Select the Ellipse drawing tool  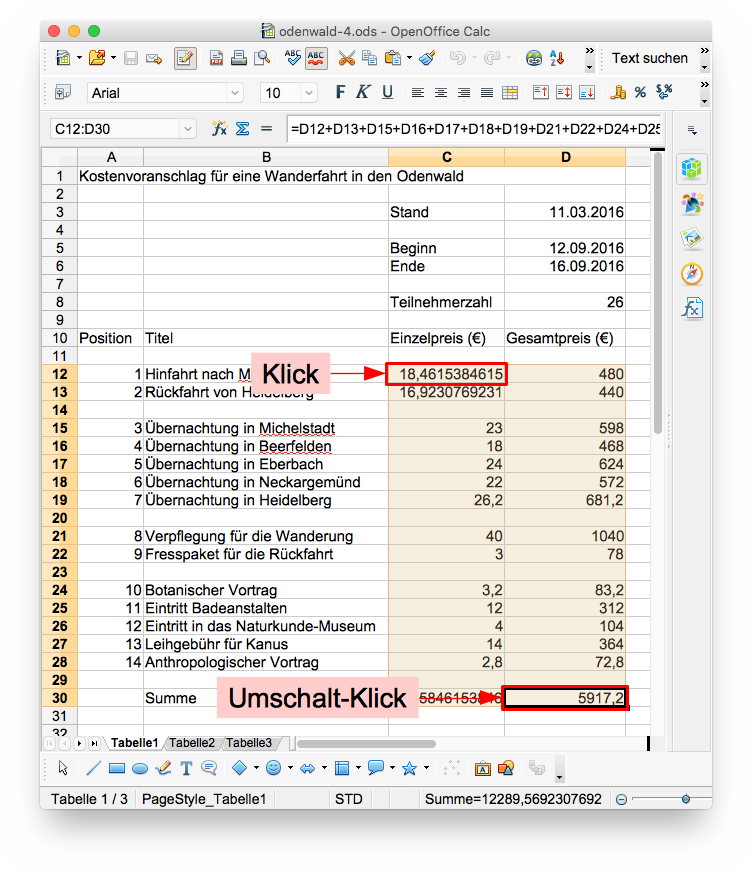point(140,769)
